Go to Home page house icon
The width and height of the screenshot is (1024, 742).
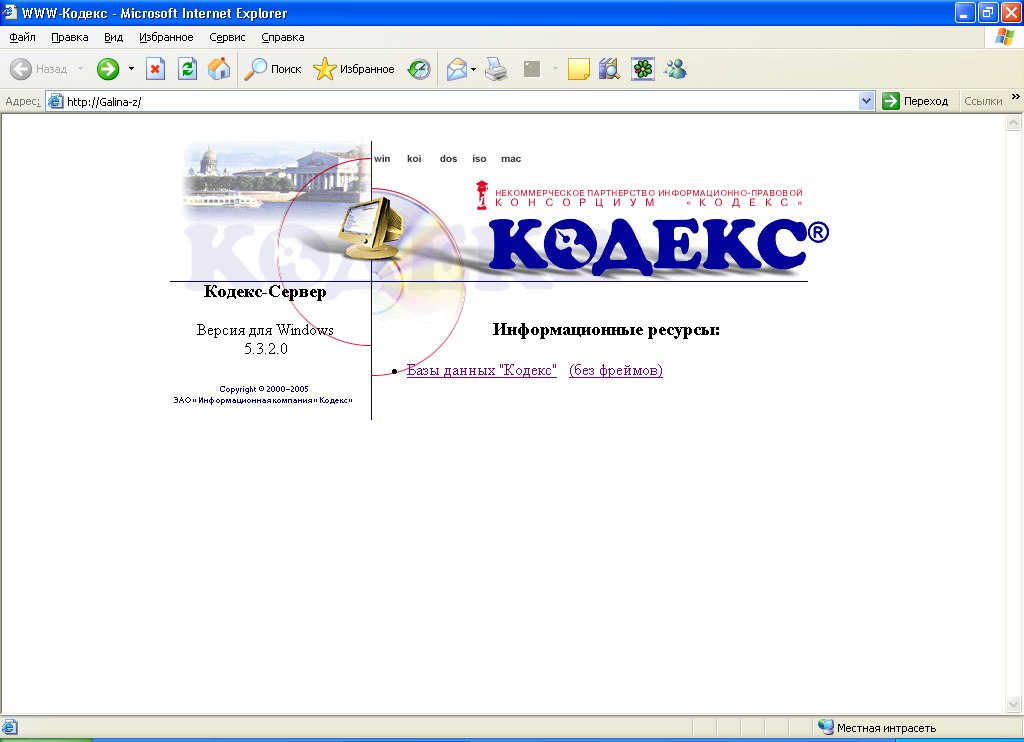click(219, 69)
